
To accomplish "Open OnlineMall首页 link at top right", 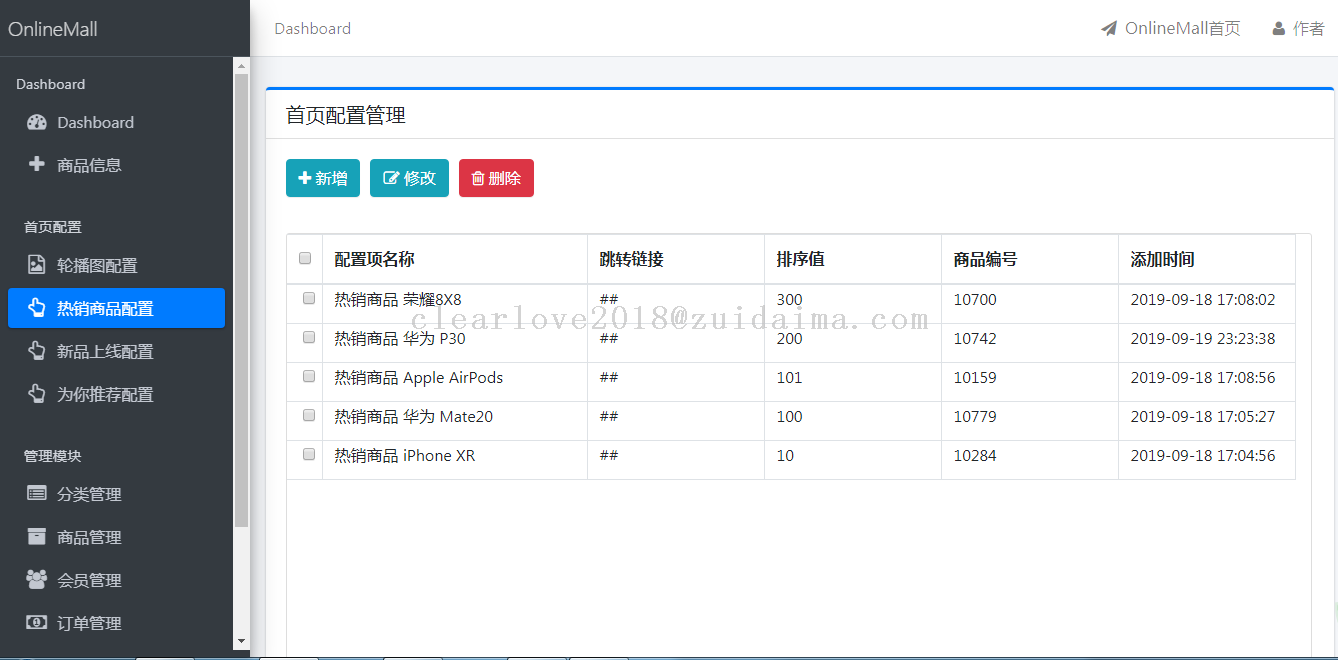I will (x=1171, y=28).
